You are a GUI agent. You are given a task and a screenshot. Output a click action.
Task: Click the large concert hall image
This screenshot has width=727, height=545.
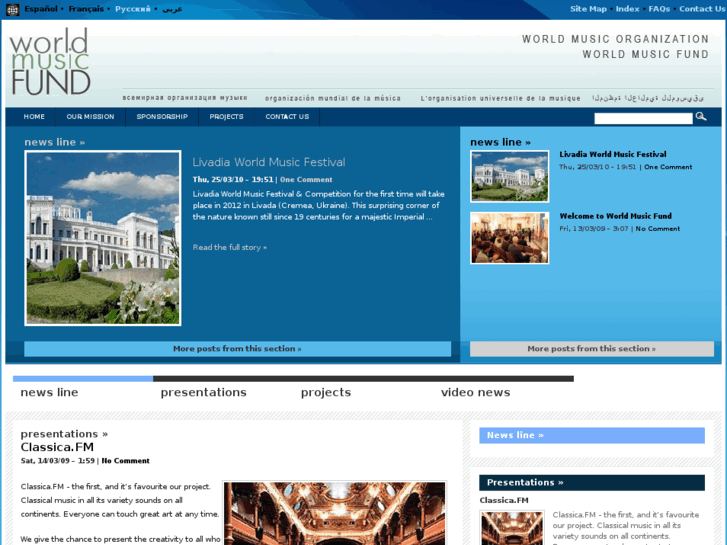[x=335, y=513]
